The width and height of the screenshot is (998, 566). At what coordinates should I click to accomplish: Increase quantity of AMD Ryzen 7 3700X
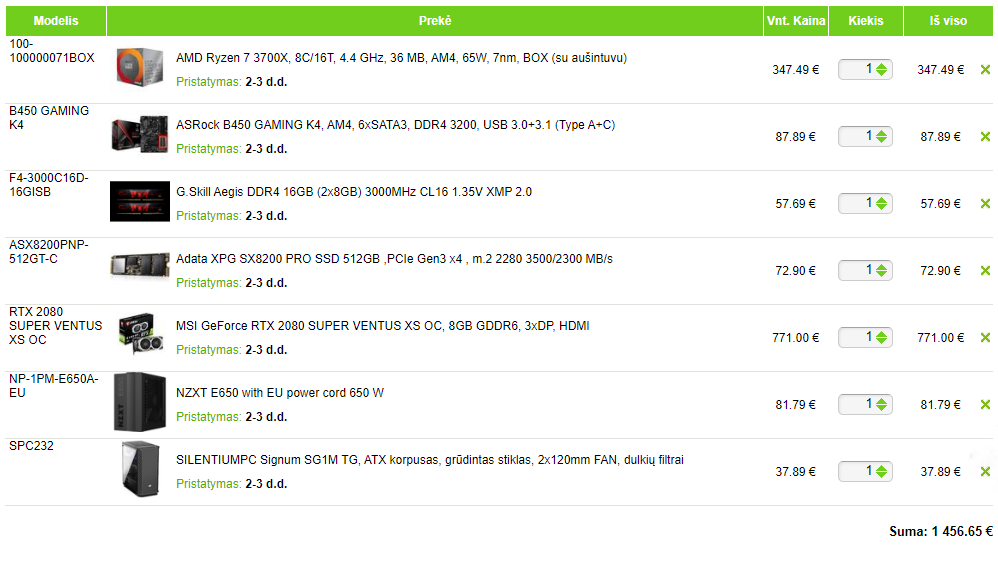tap(881, 66)
